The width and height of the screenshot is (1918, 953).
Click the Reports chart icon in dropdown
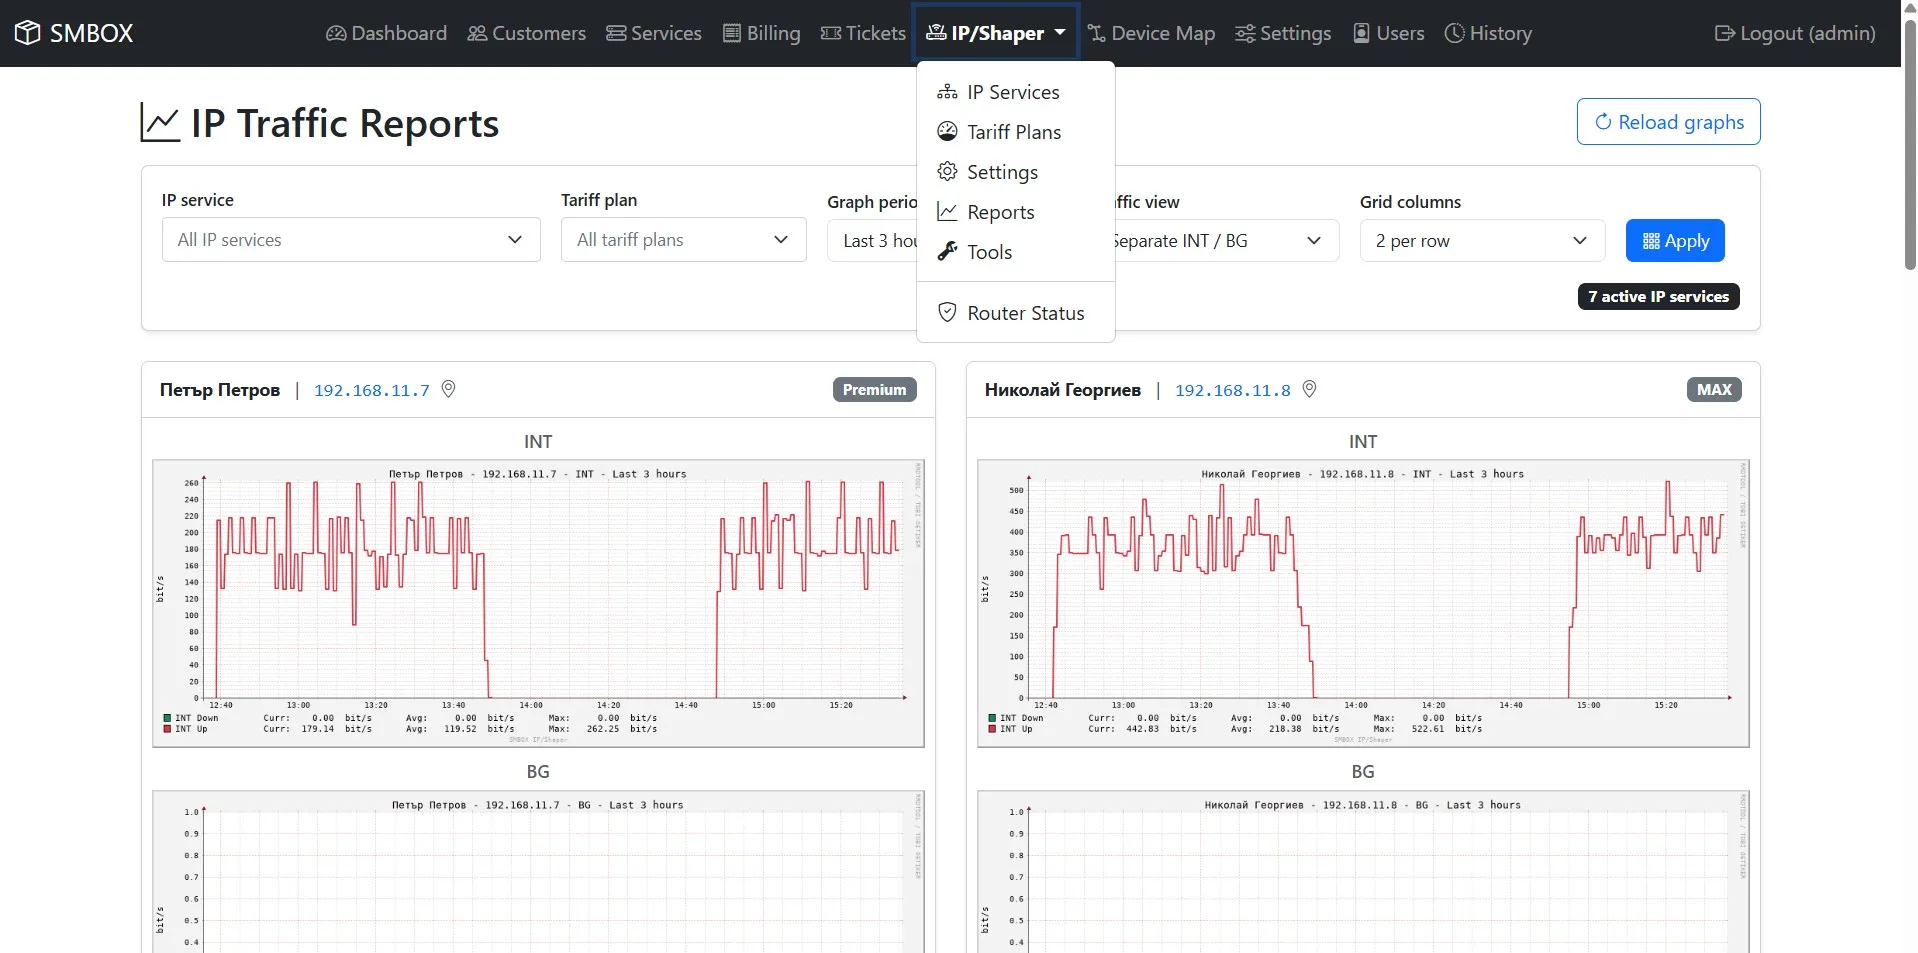[947, 212]
